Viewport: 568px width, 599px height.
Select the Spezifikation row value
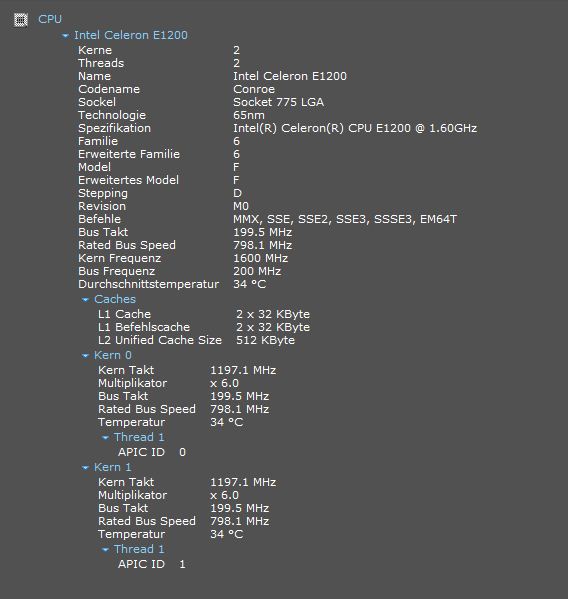coord(355,128)
